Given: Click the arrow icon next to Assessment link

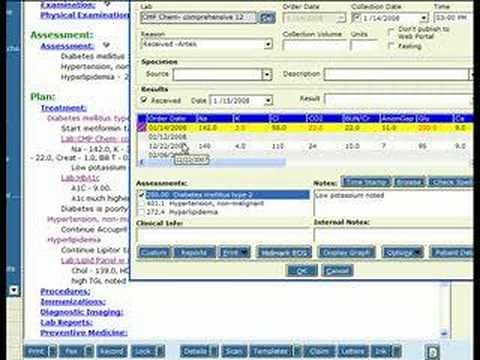Looking at the screenshot, I should [106, 45].
